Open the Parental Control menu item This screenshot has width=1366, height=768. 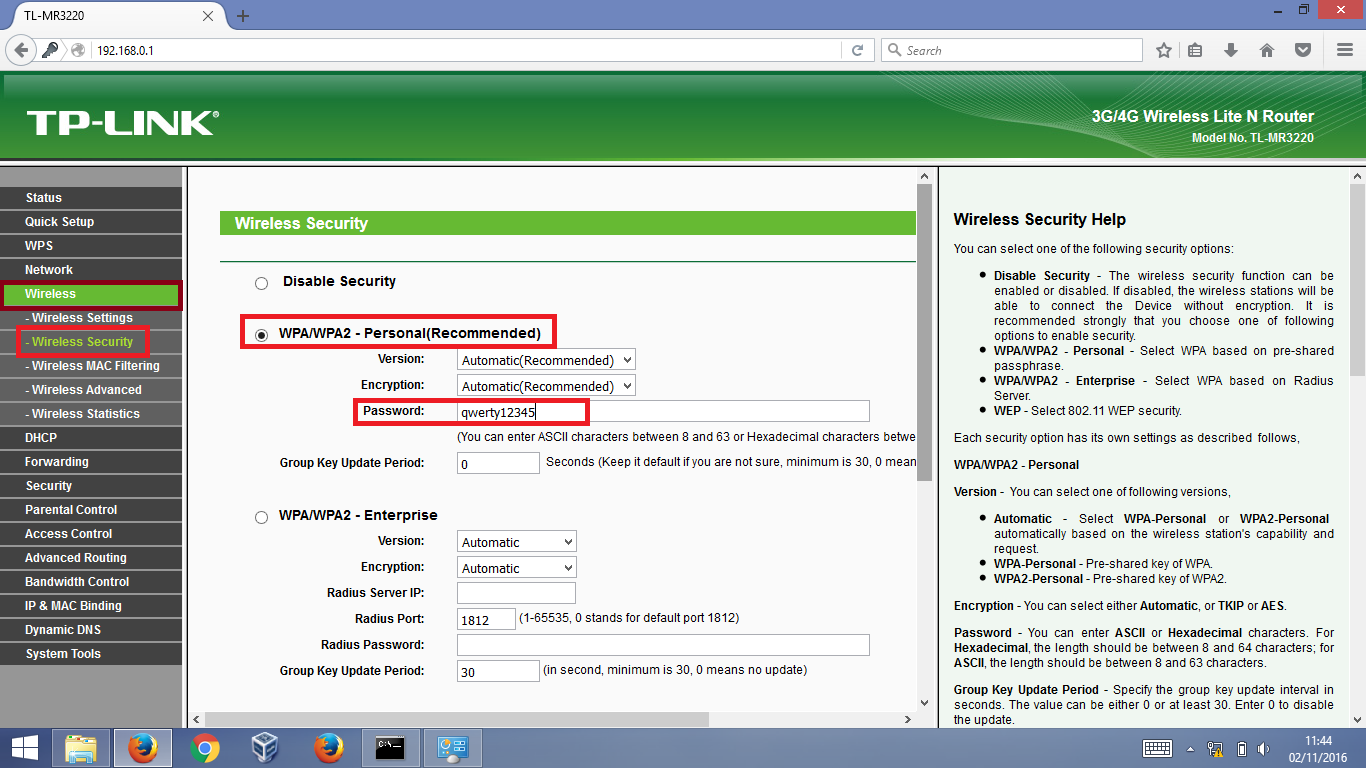(x=91, y=510)
